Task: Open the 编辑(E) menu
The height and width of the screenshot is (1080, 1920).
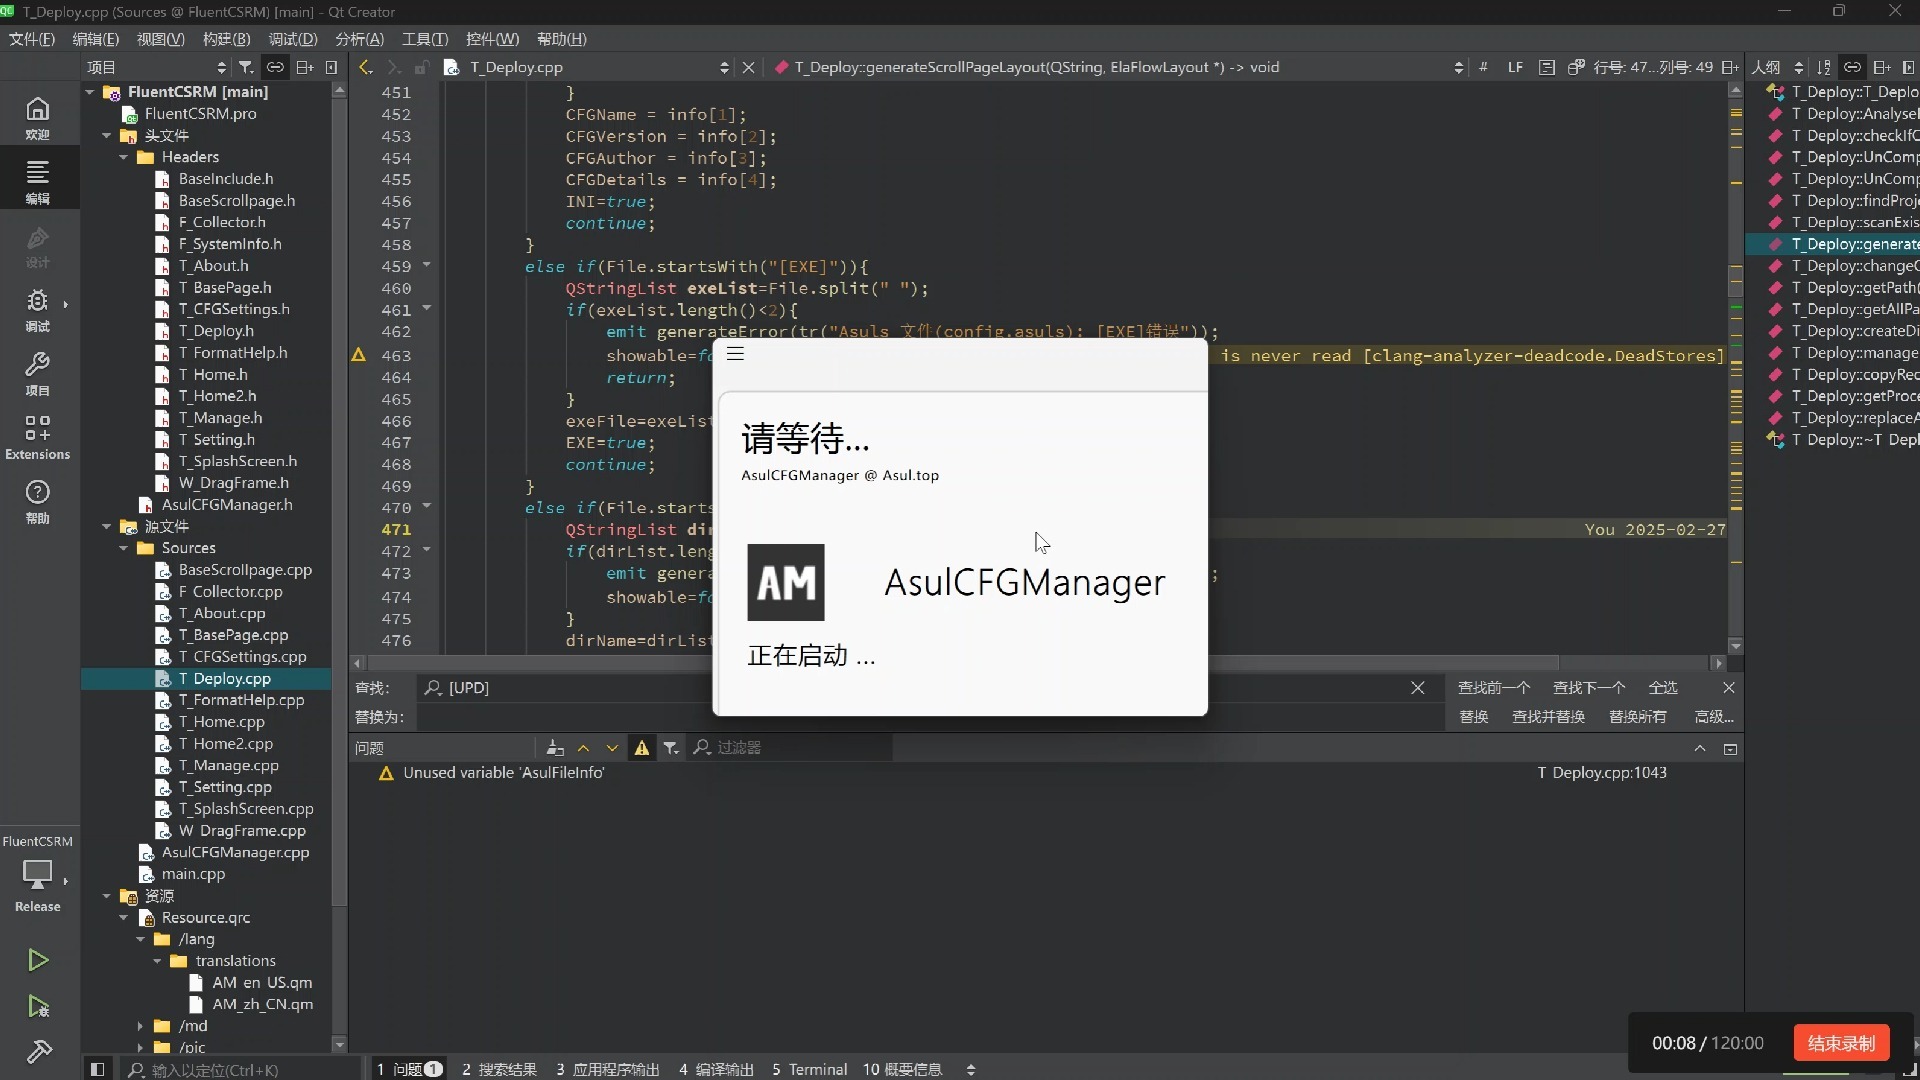Action: coord(96,39)
